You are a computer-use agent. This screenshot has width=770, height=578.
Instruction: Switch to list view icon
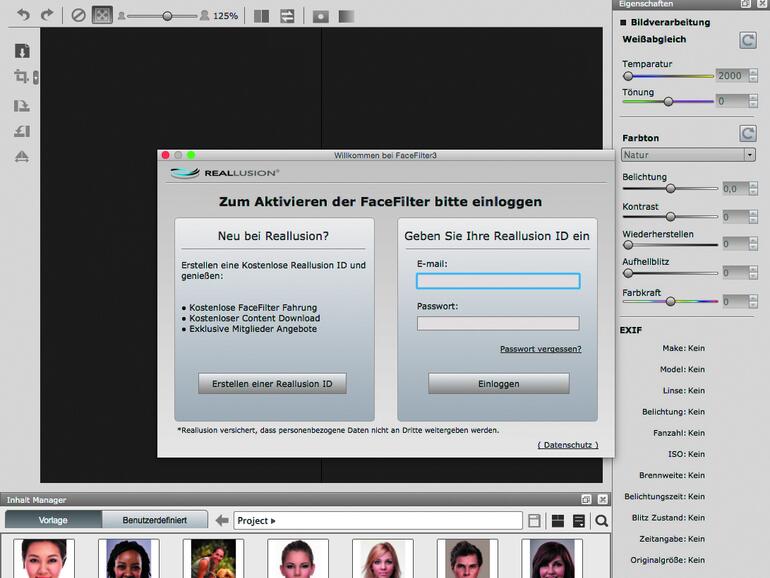click(579, 521)
